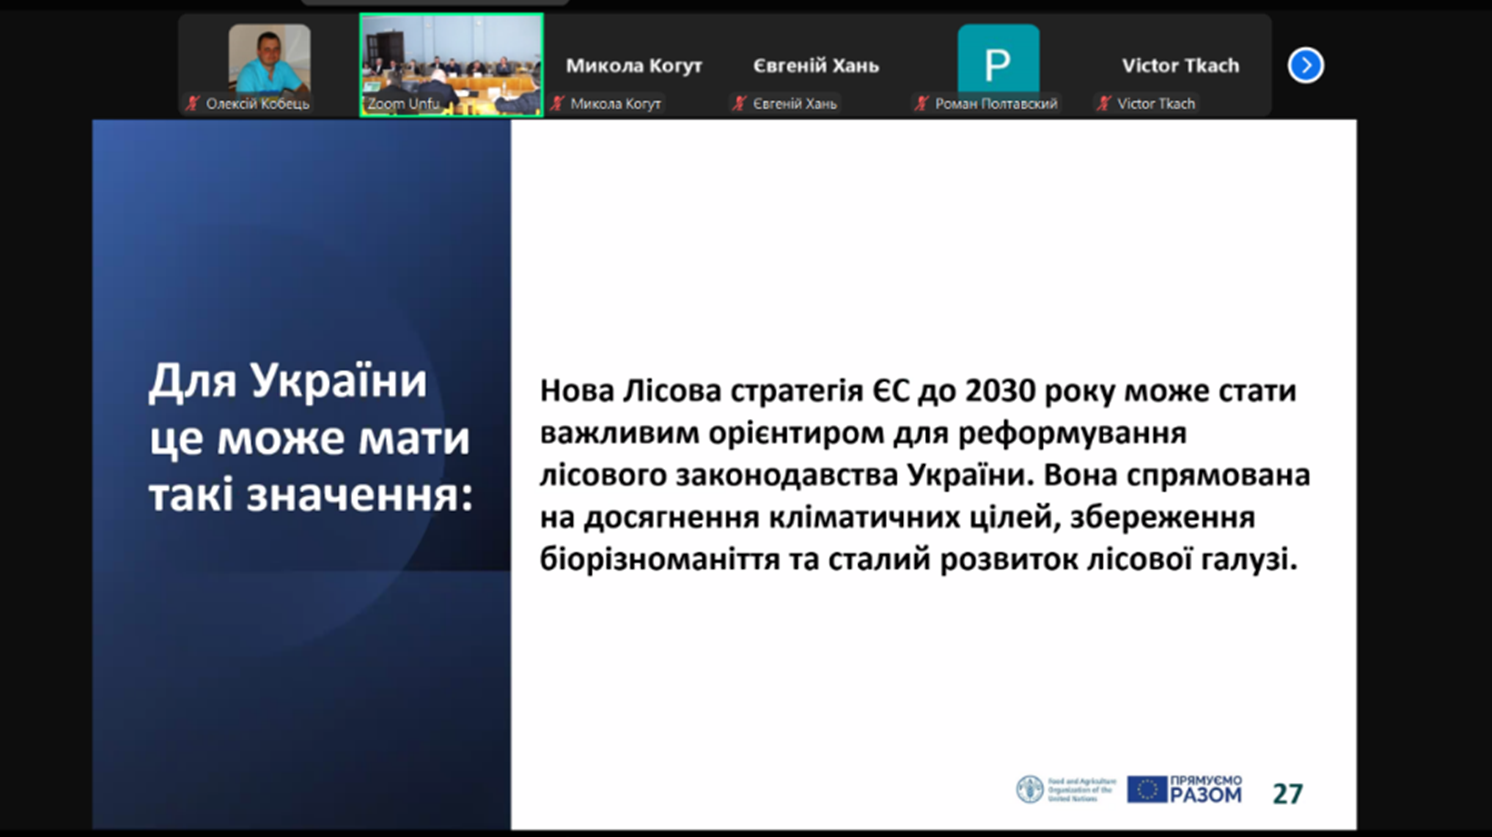Viewport: 1492px width, 837px height.
Task: Click slide text 'Нова Лісова стратегія ЄС'
Action: (726, 390)
